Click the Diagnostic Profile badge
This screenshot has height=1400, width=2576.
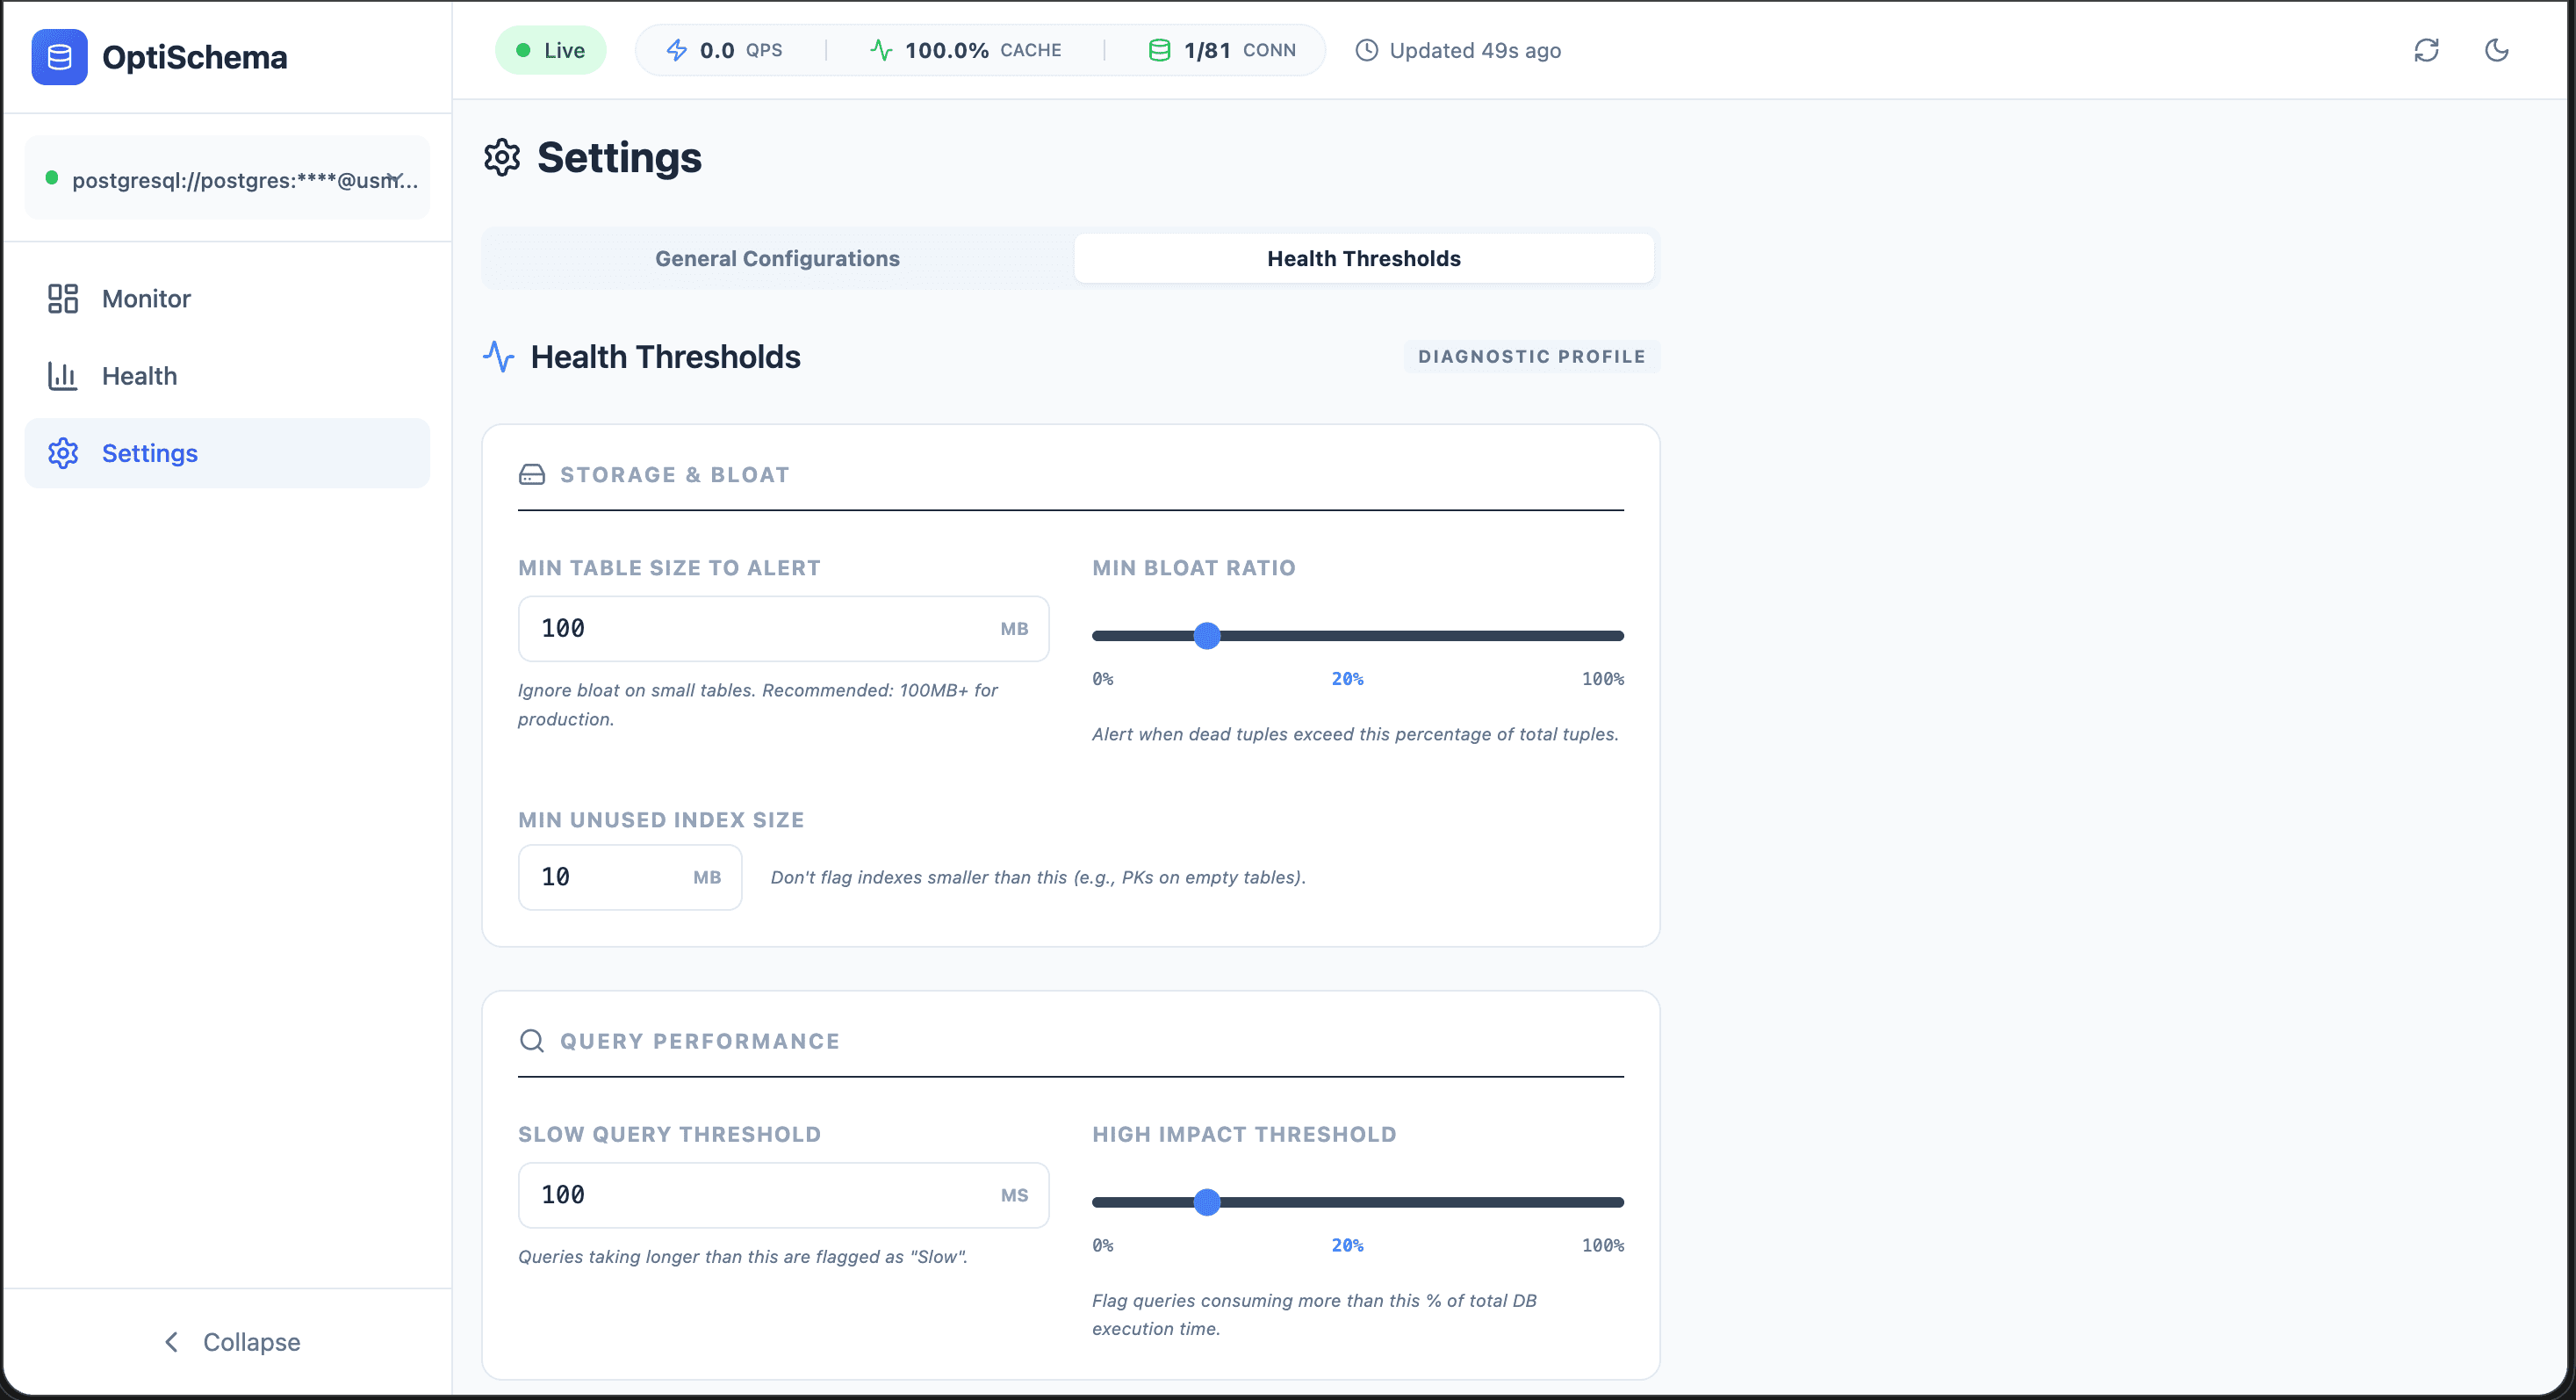point(1531,357)
